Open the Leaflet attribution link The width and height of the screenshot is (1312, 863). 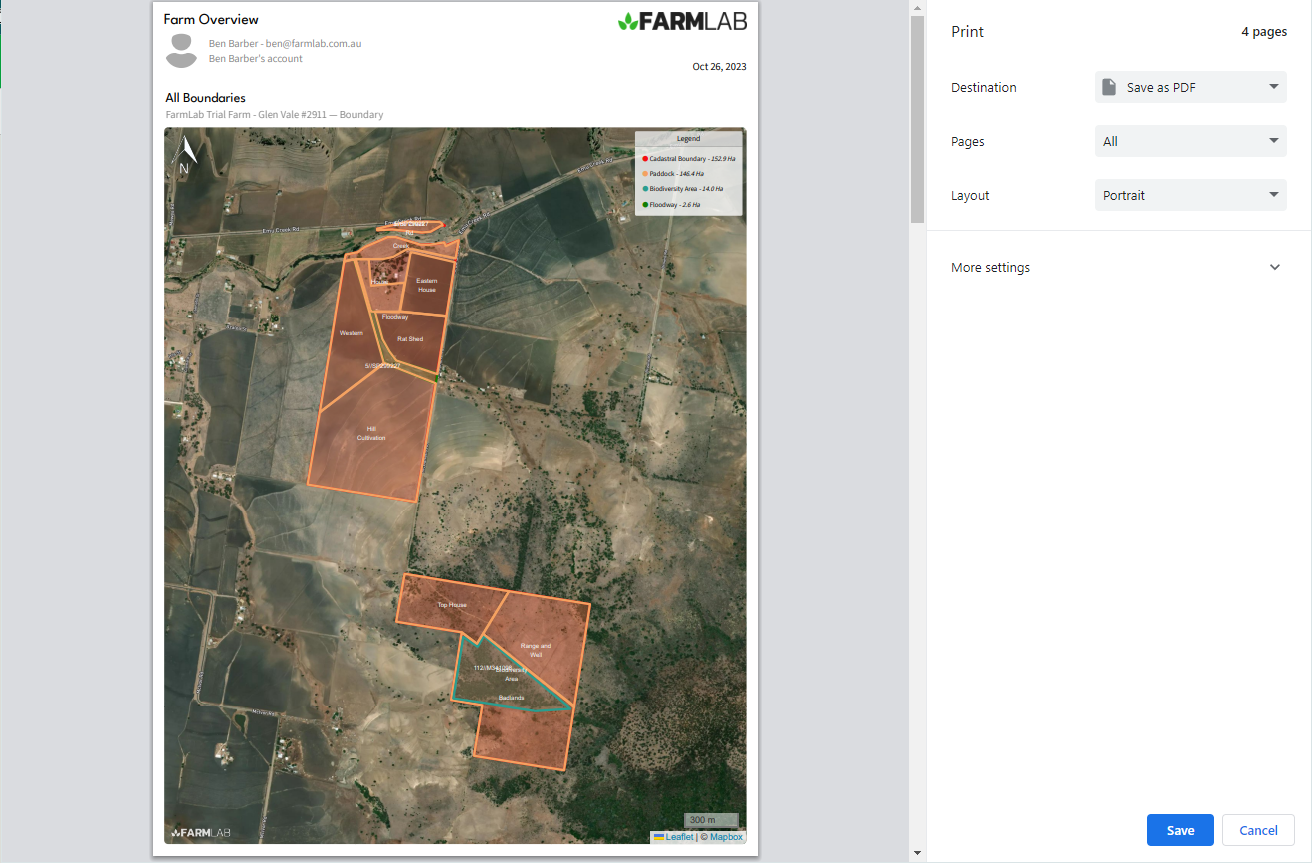click(679, 837)
